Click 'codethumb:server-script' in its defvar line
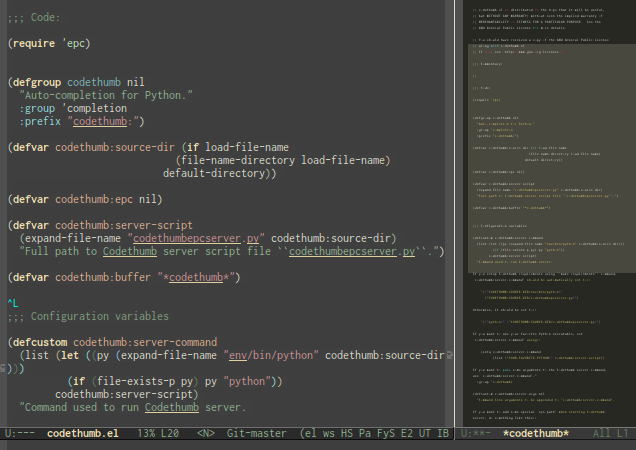 [x=124, y=225]
